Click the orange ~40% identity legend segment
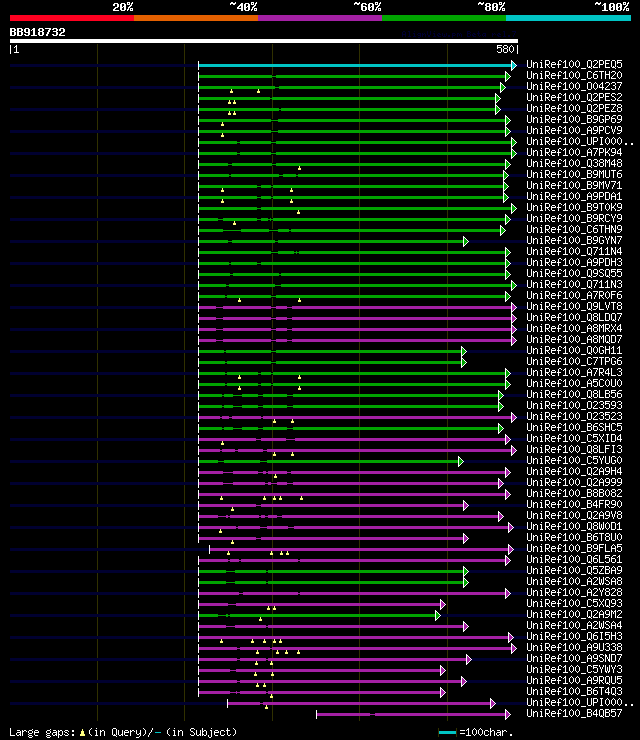The width and height of the screenshot is (640, 740). coord(196,18)
